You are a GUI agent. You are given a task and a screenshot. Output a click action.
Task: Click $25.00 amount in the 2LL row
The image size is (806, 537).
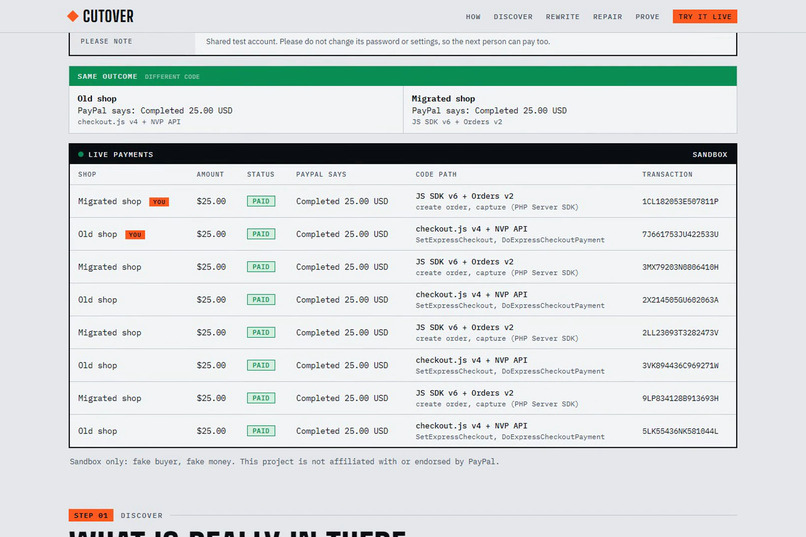tap(211, 333)
